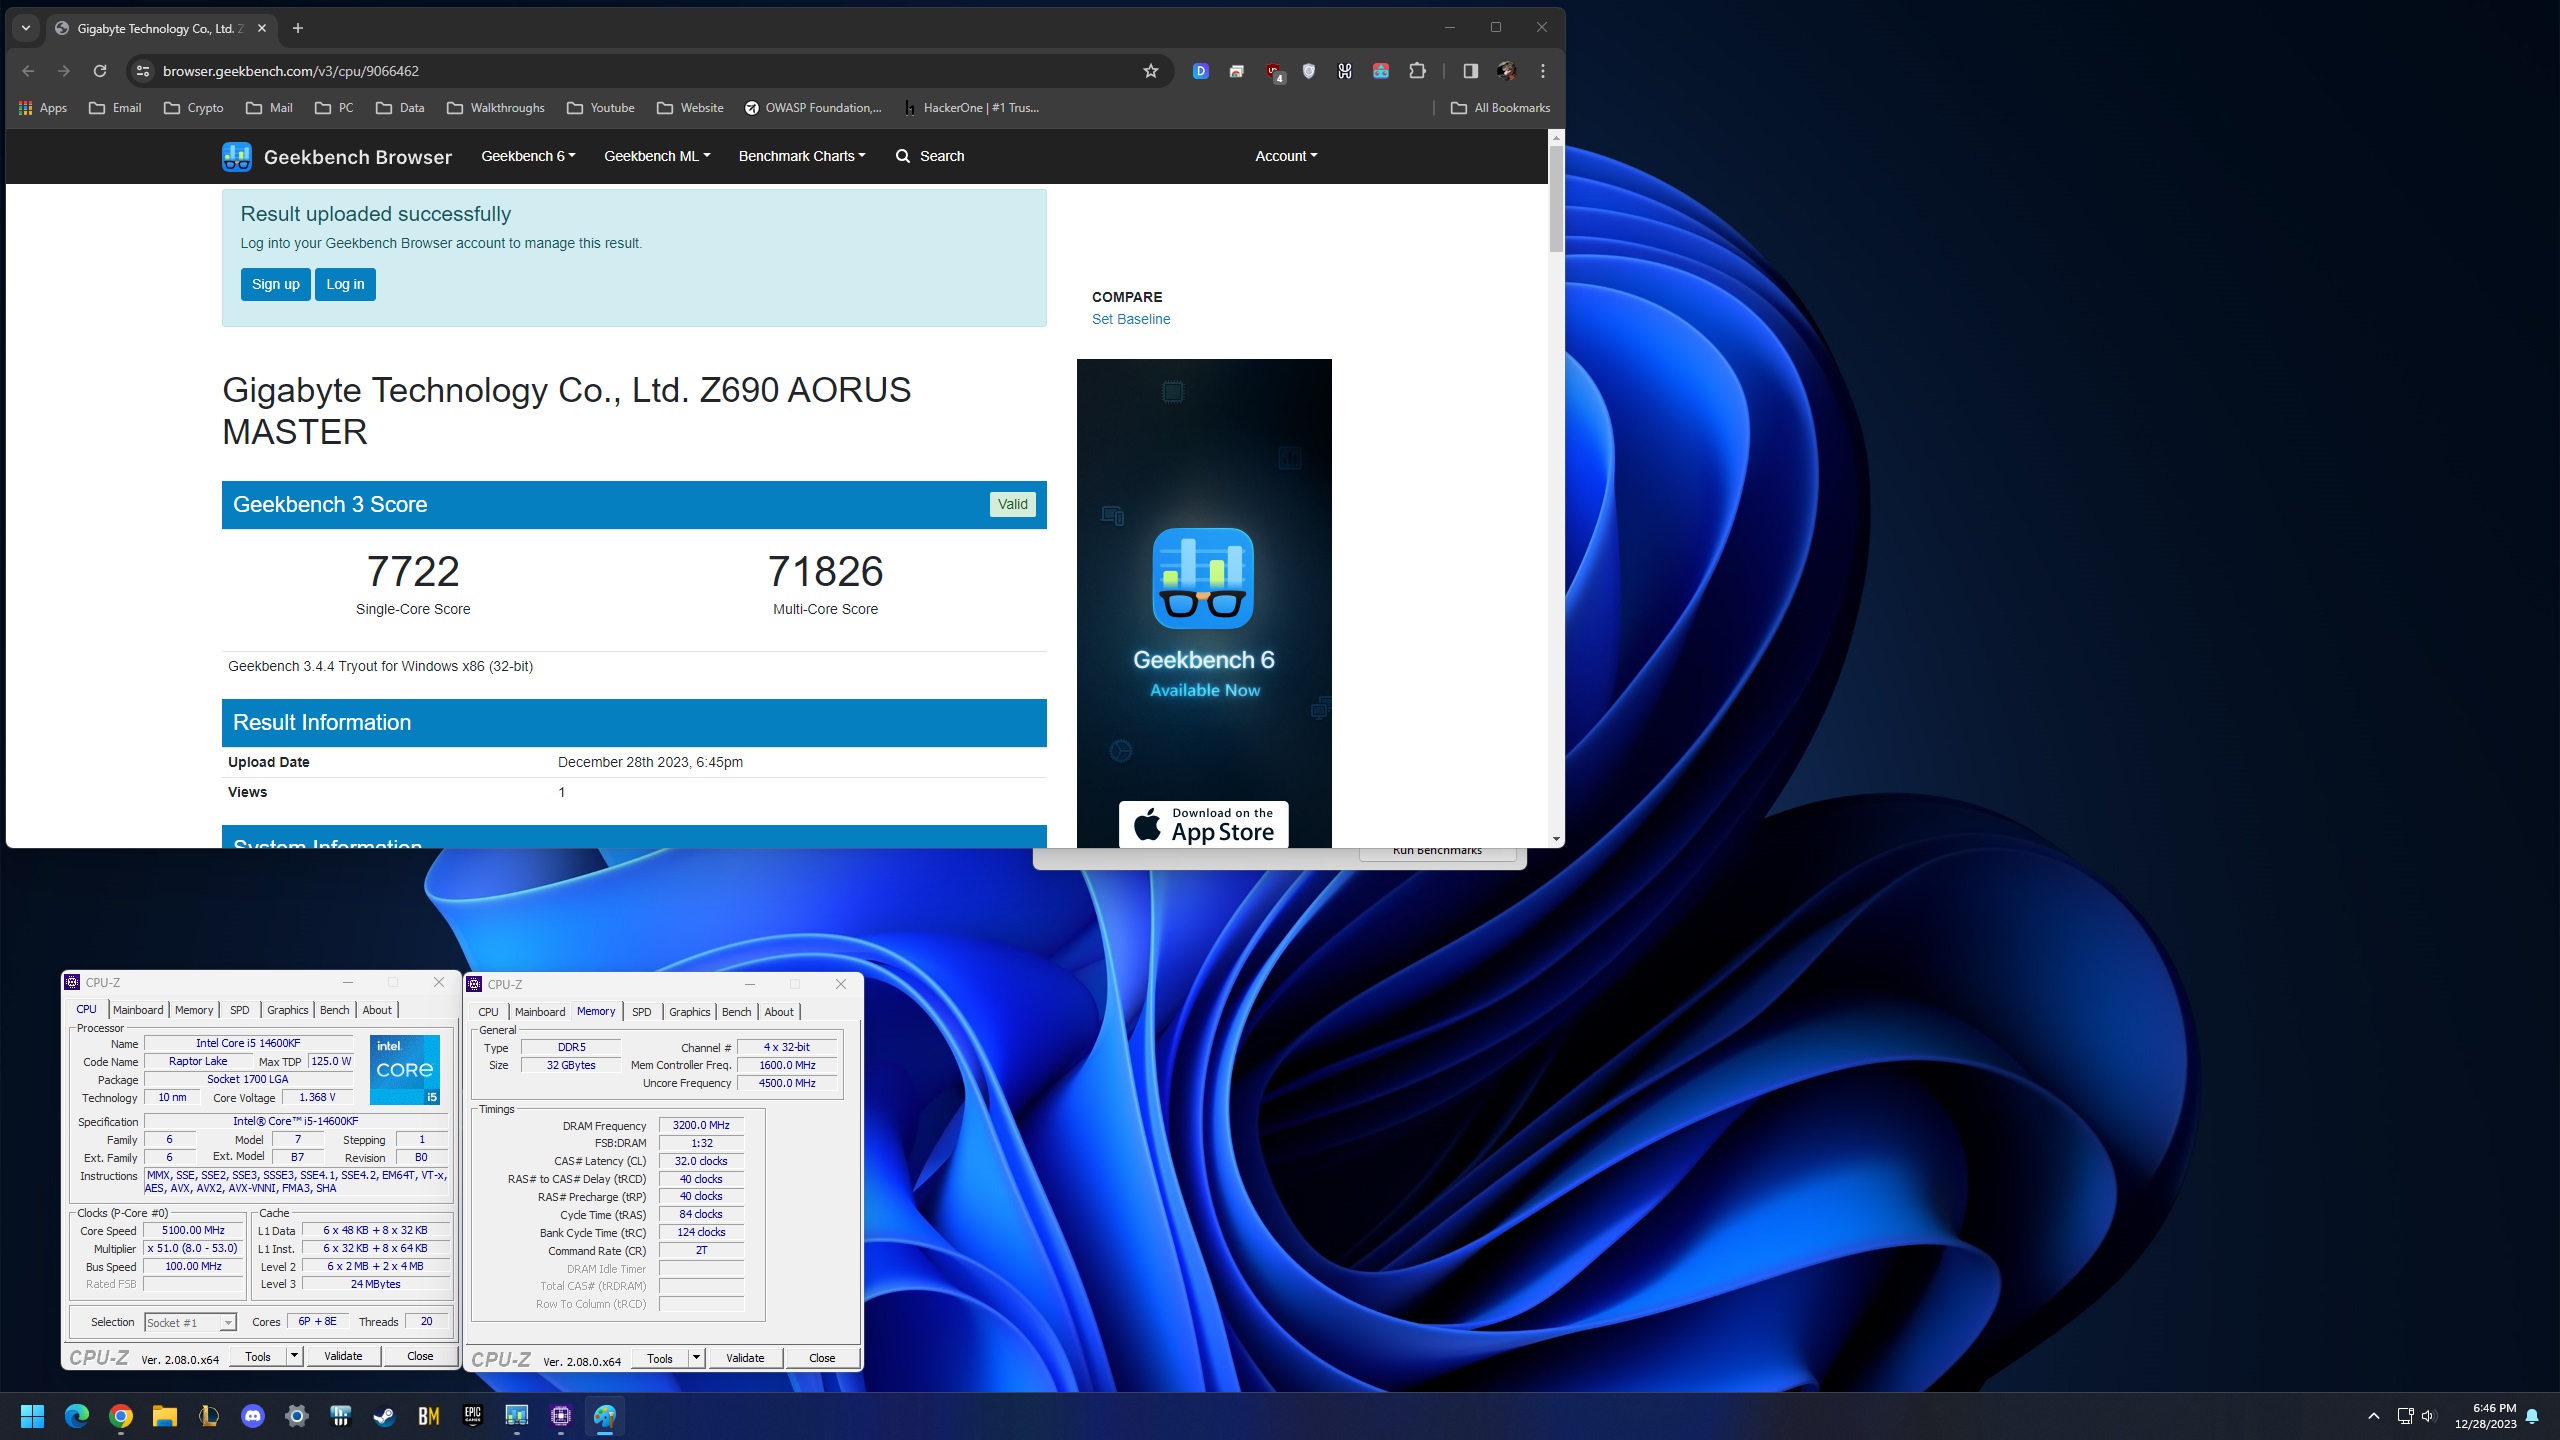
Task: Open the Account dropdown menu
Action: click(1286, 156)
